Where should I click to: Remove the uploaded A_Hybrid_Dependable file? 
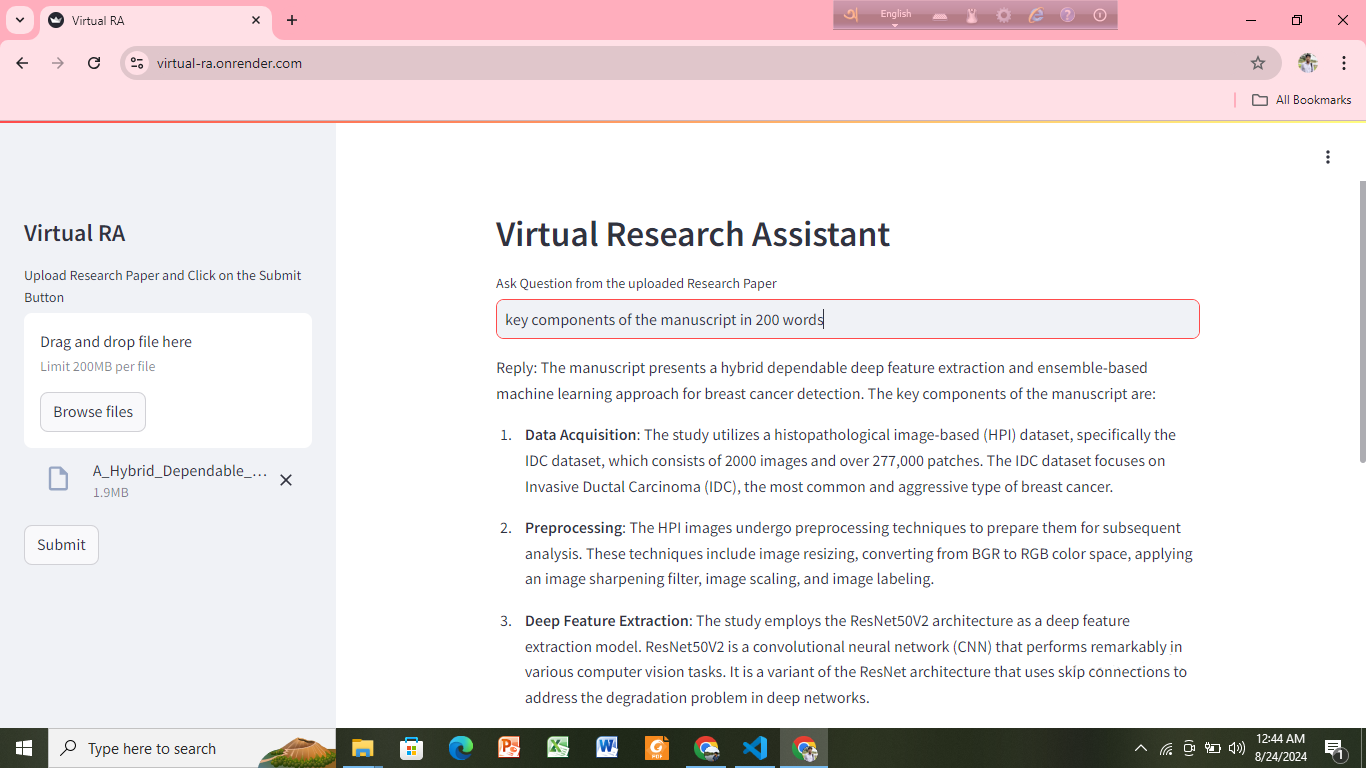click(286, 480)
